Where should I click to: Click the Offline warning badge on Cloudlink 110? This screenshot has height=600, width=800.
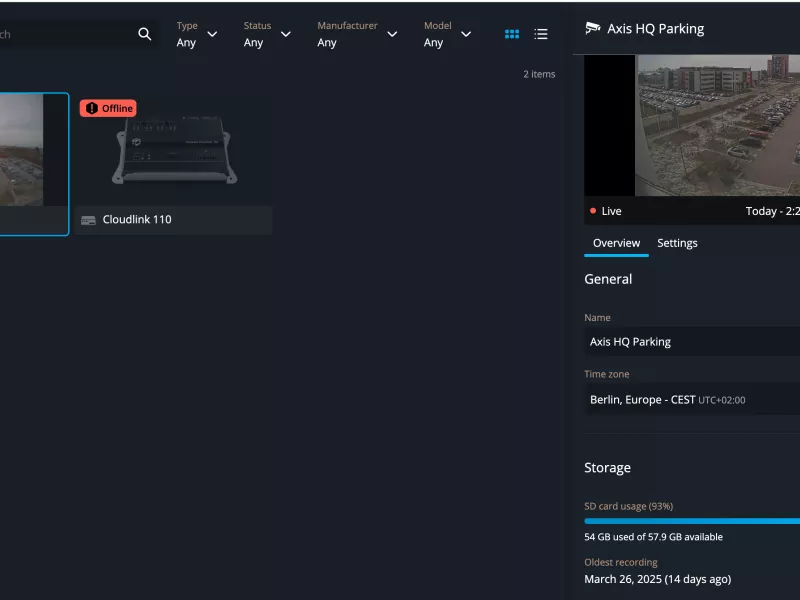[x=108, y=108]
